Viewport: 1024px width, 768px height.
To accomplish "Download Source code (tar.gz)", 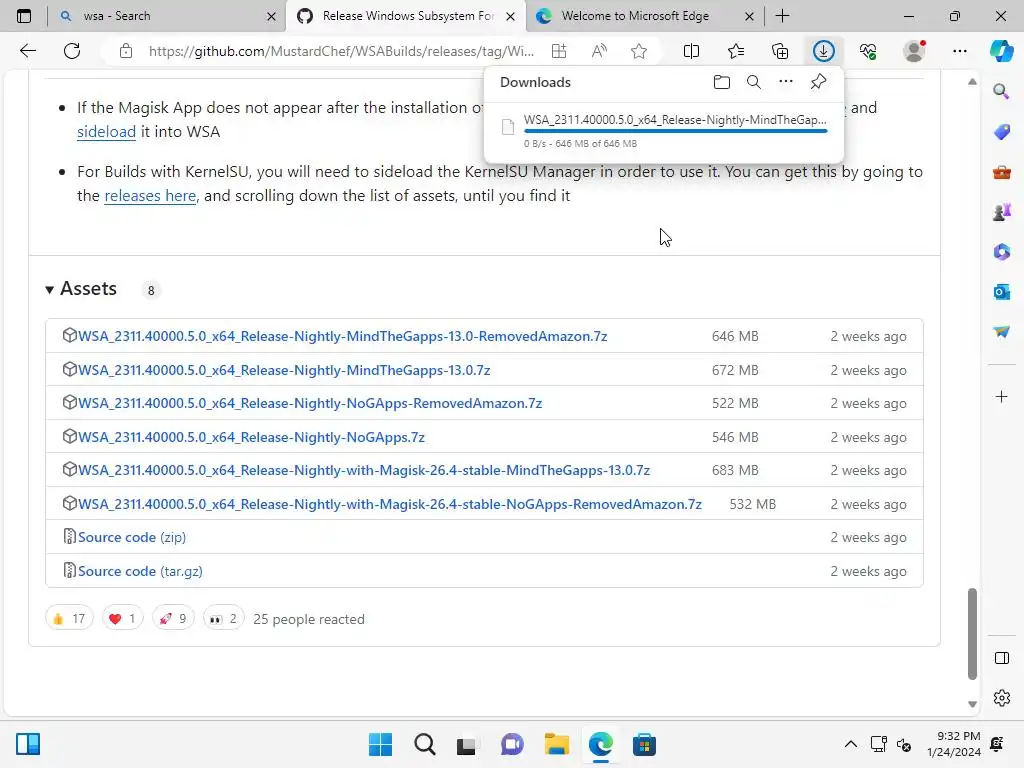I will coord(140,571).
